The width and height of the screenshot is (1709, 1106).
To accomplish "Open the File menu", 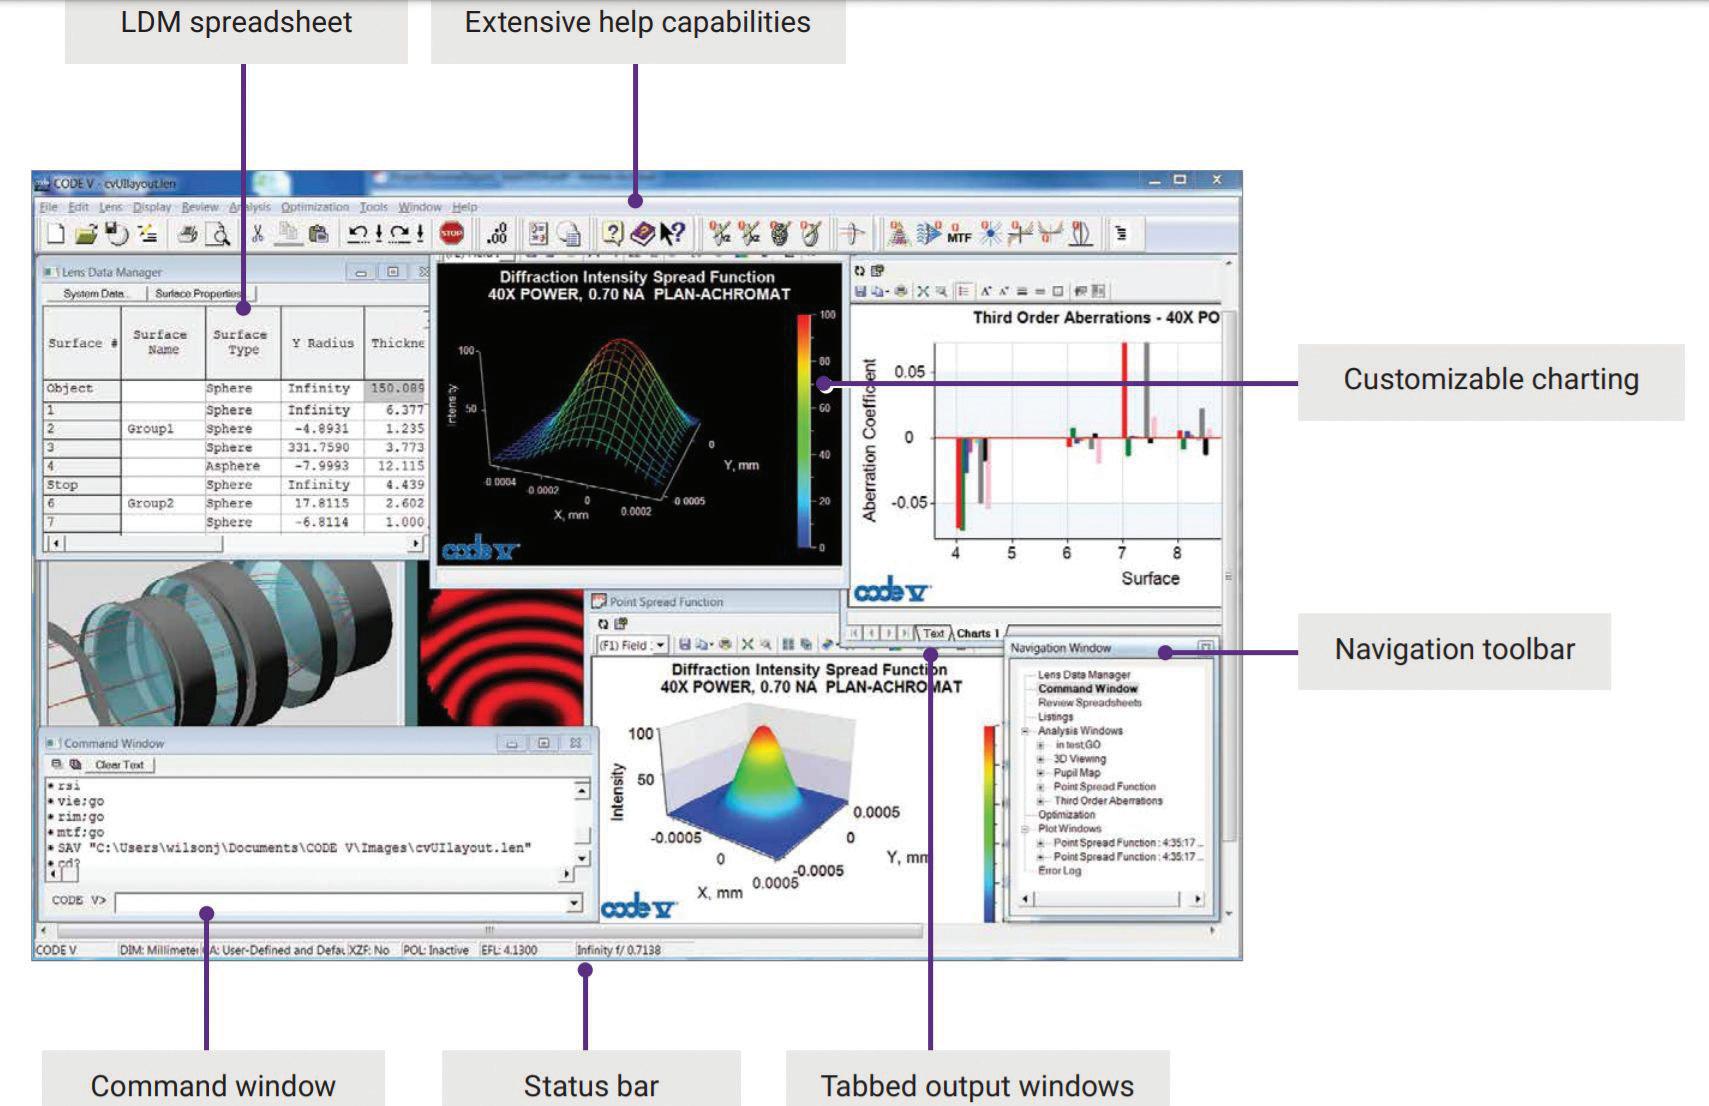I will 49,207.
